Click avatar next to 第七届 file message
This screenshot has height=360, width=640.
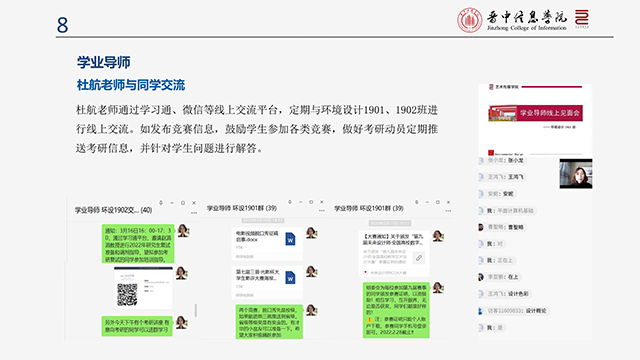pyautogui.click(x=311, y=271)
